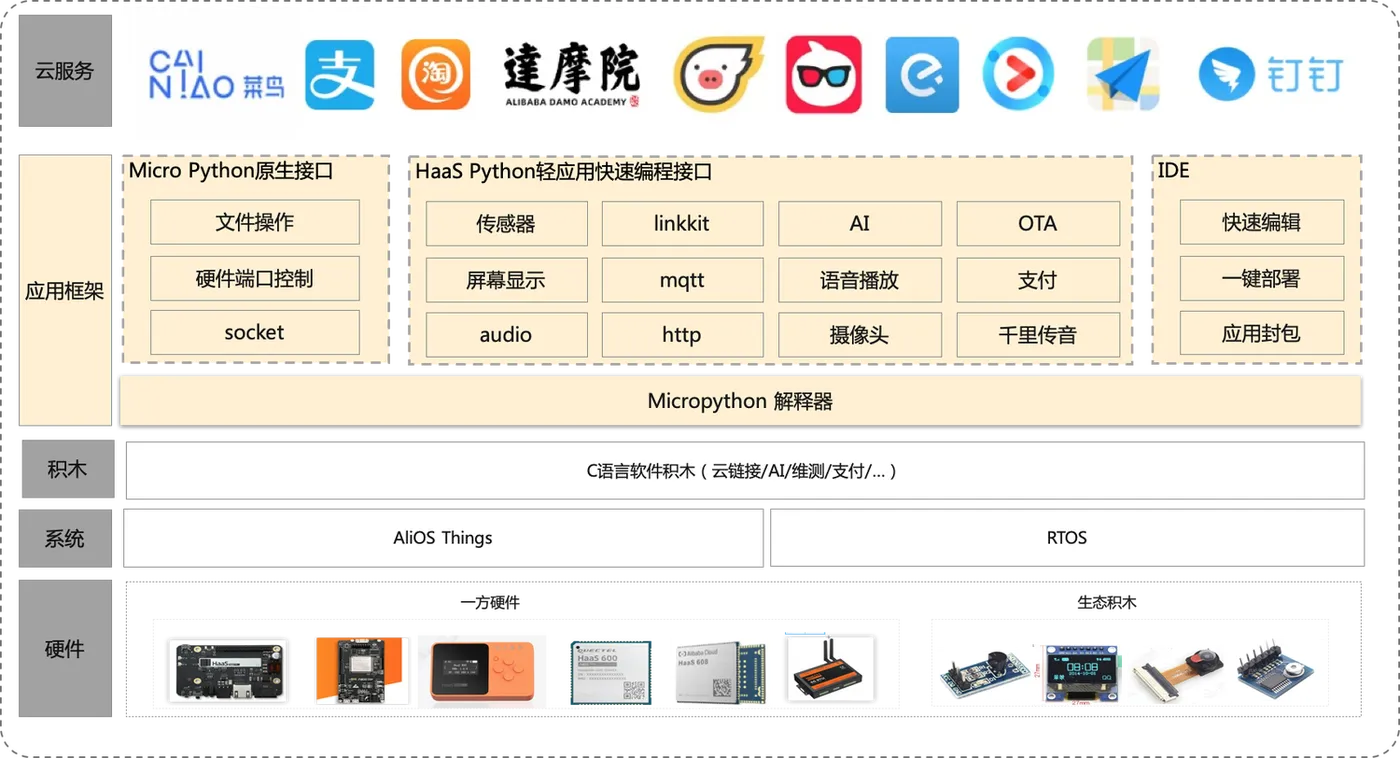Click the 生态积木 heading
Viewport: 1400px width, 758px height.
(1107, 602)
